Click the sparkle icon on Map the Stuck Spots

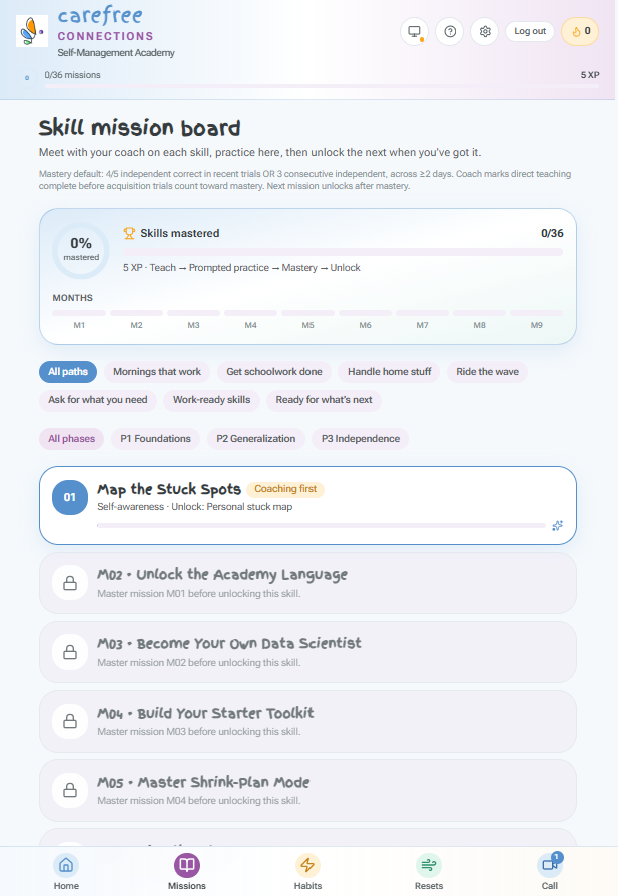[x=557, y=526]
